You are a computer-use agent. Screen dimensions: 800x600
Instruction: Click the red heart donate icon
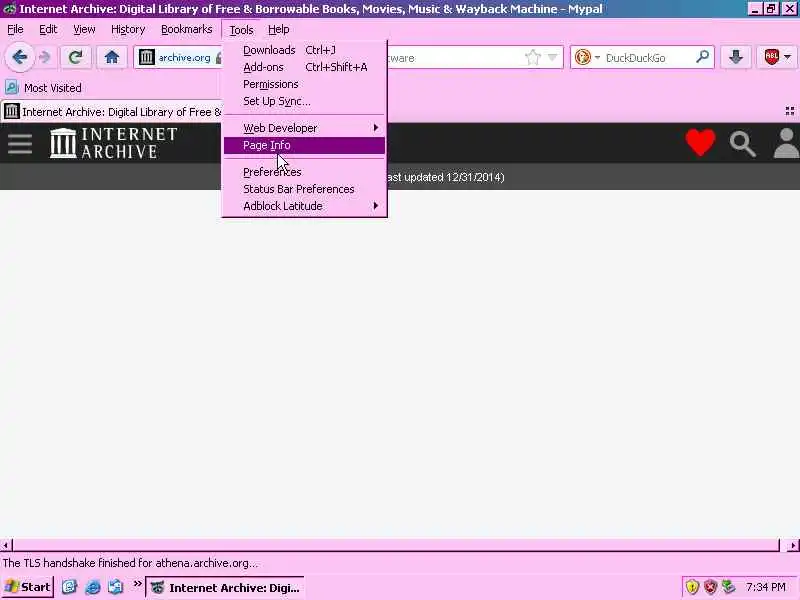(701, 142)
